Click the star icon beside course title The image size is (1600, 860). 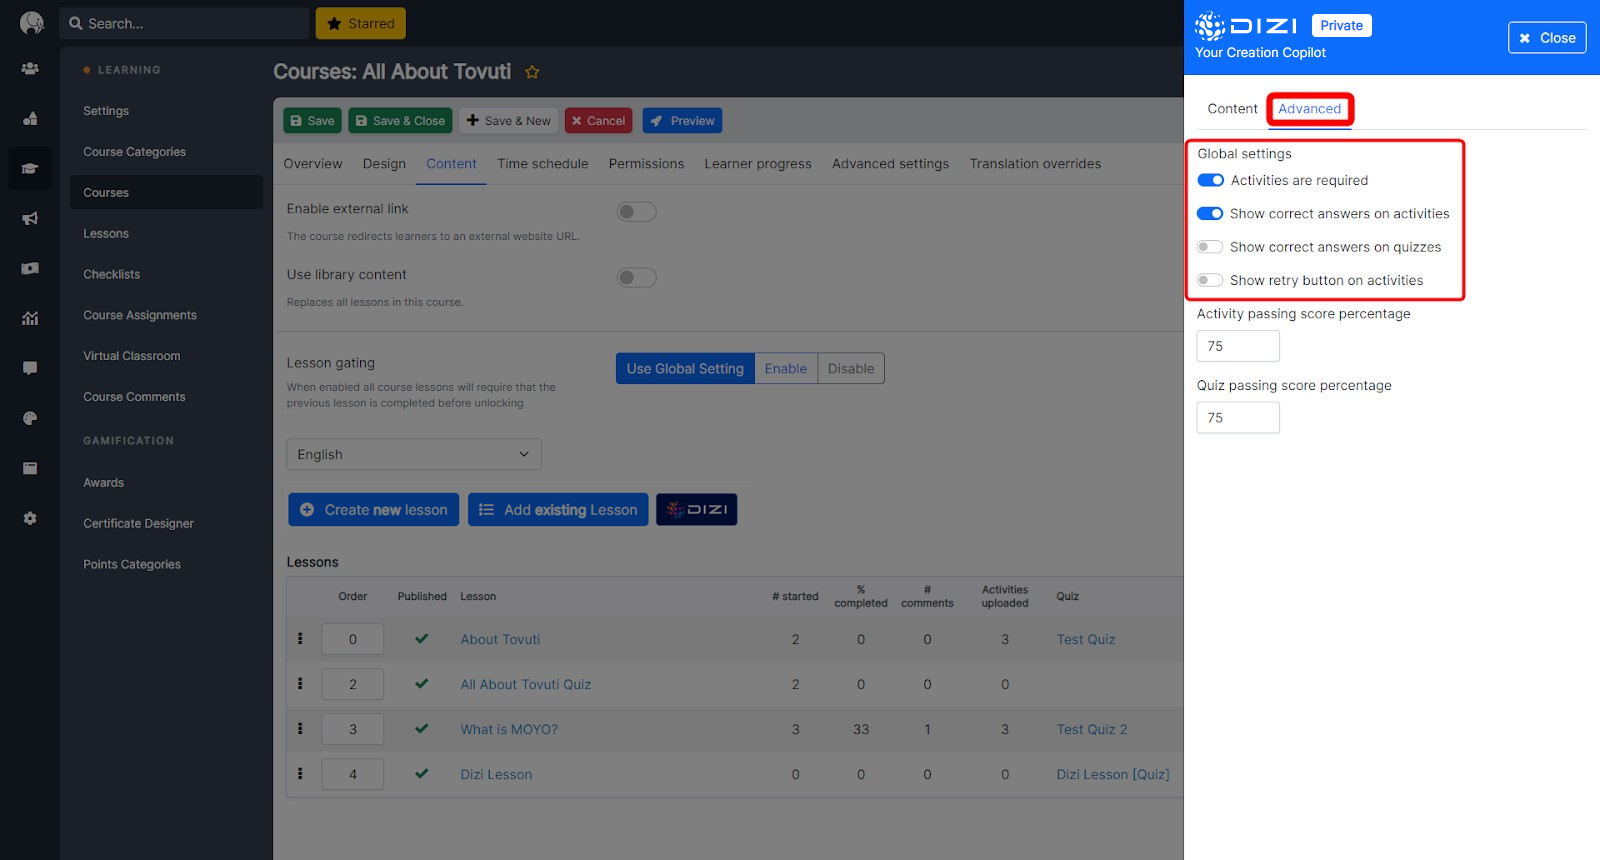click(x=532, y=72)
